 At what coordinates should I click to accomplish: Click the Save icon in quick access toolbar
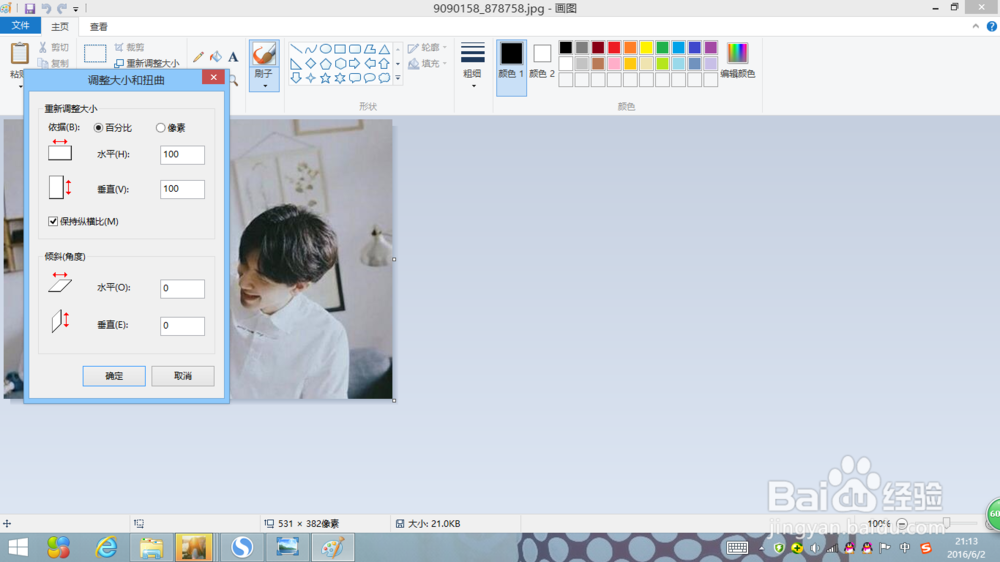[30, 9]
